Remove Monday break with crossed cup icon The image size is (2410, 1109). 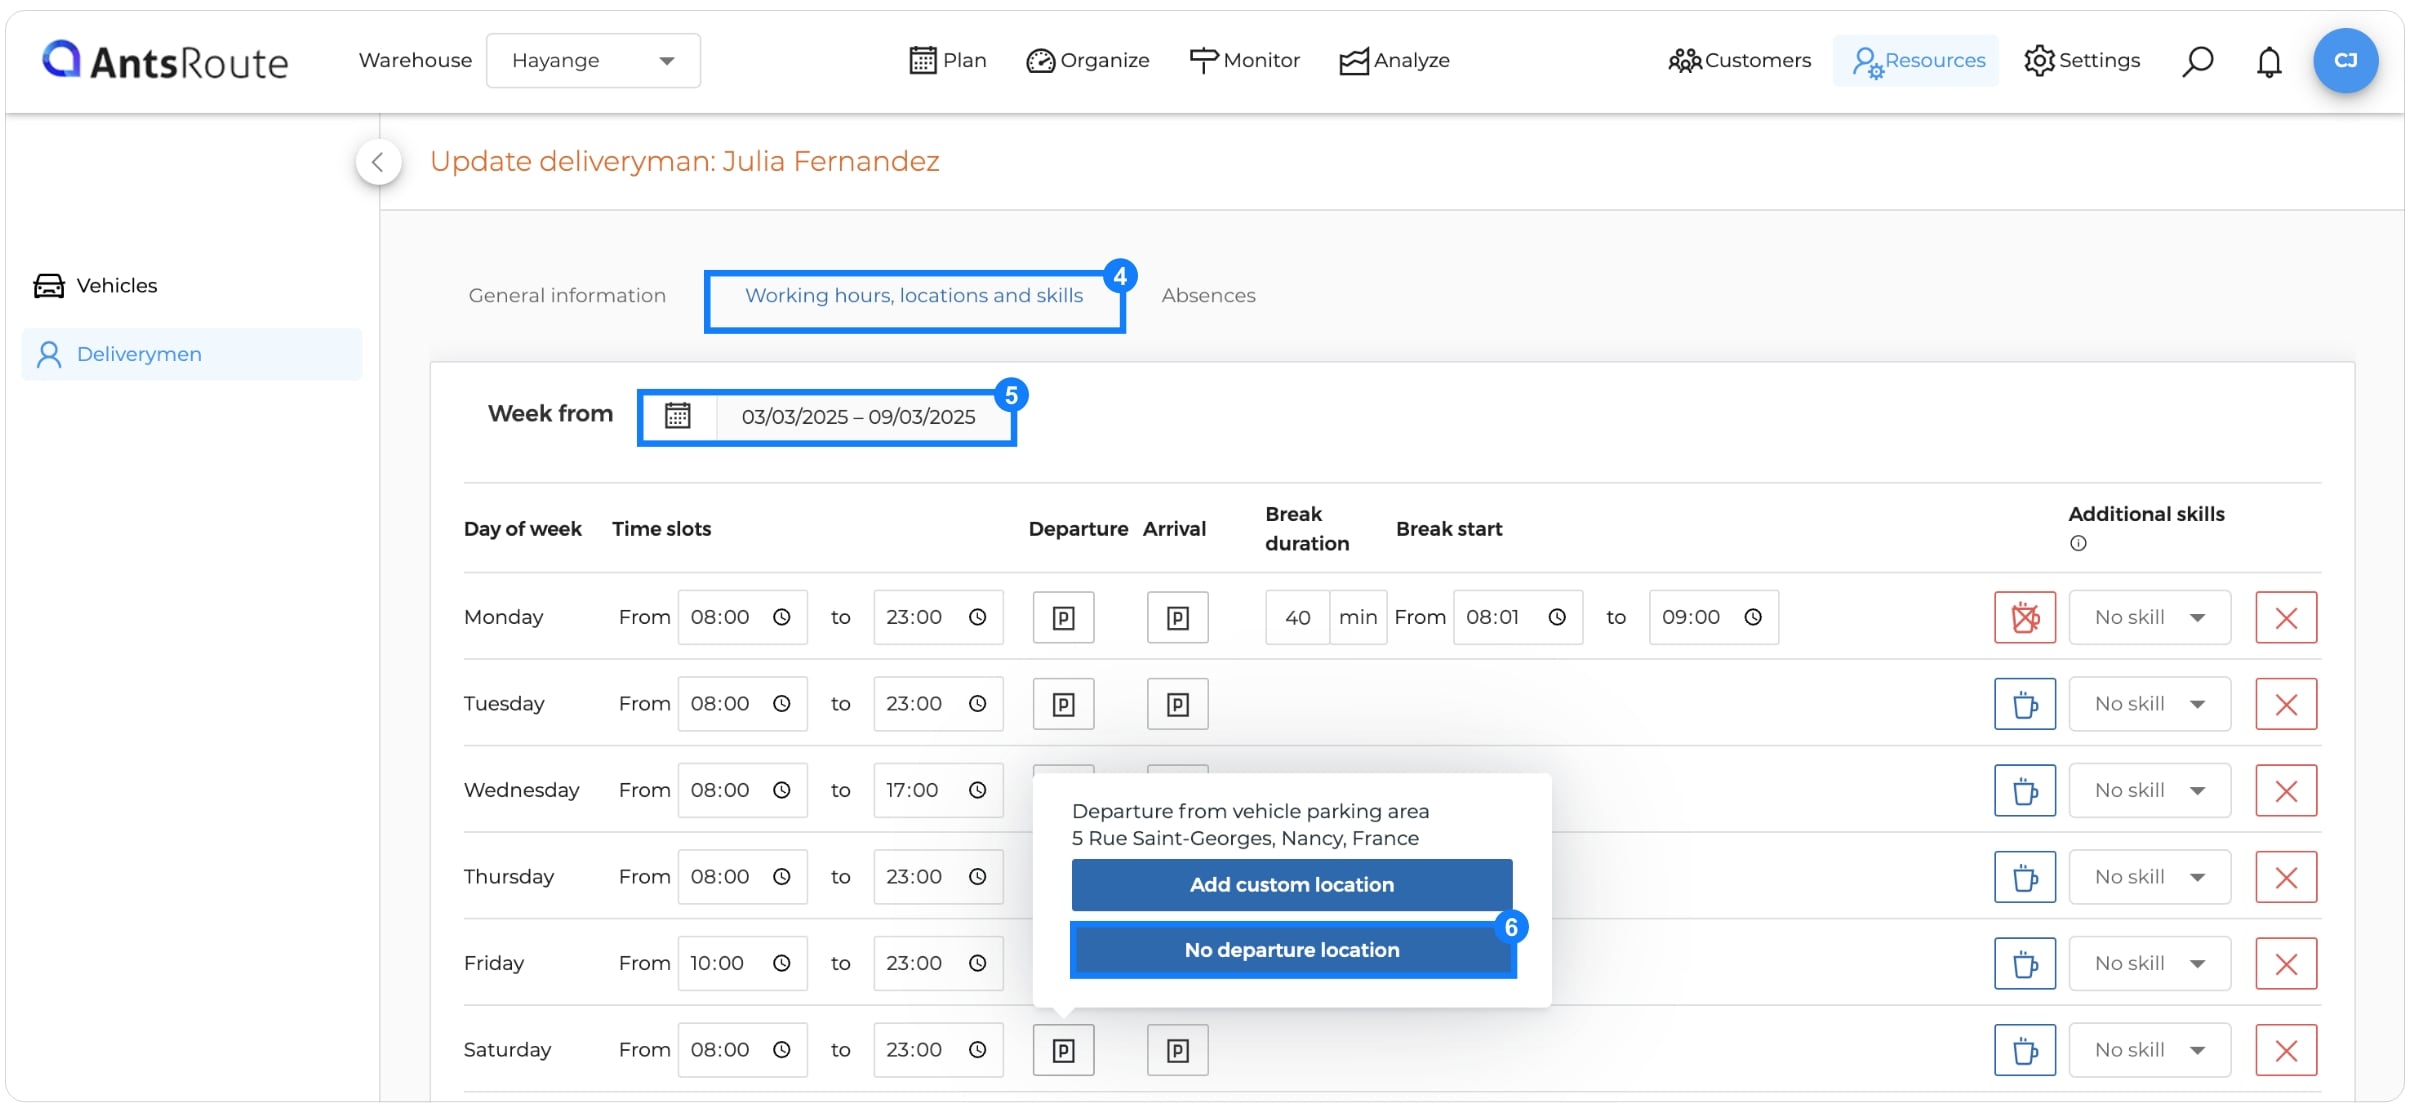pyautogui.click(x=2025, y=618)
